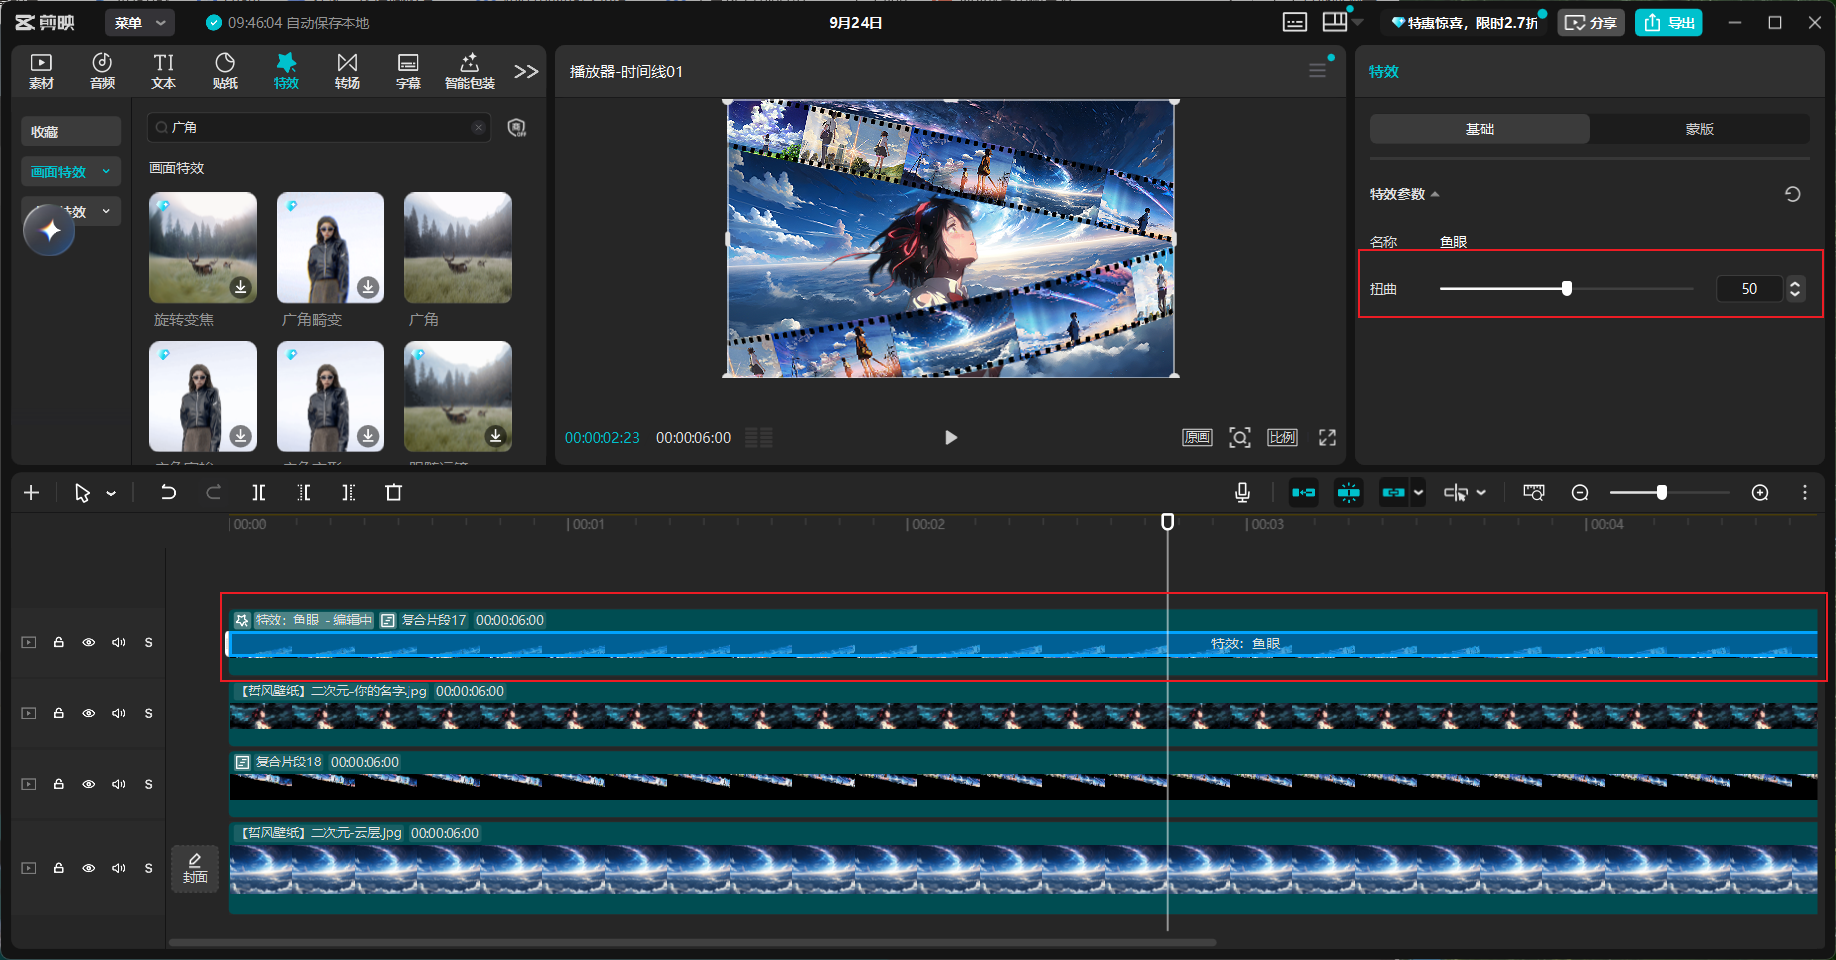Delete the selected clip with the trash icon

[393, 492]
